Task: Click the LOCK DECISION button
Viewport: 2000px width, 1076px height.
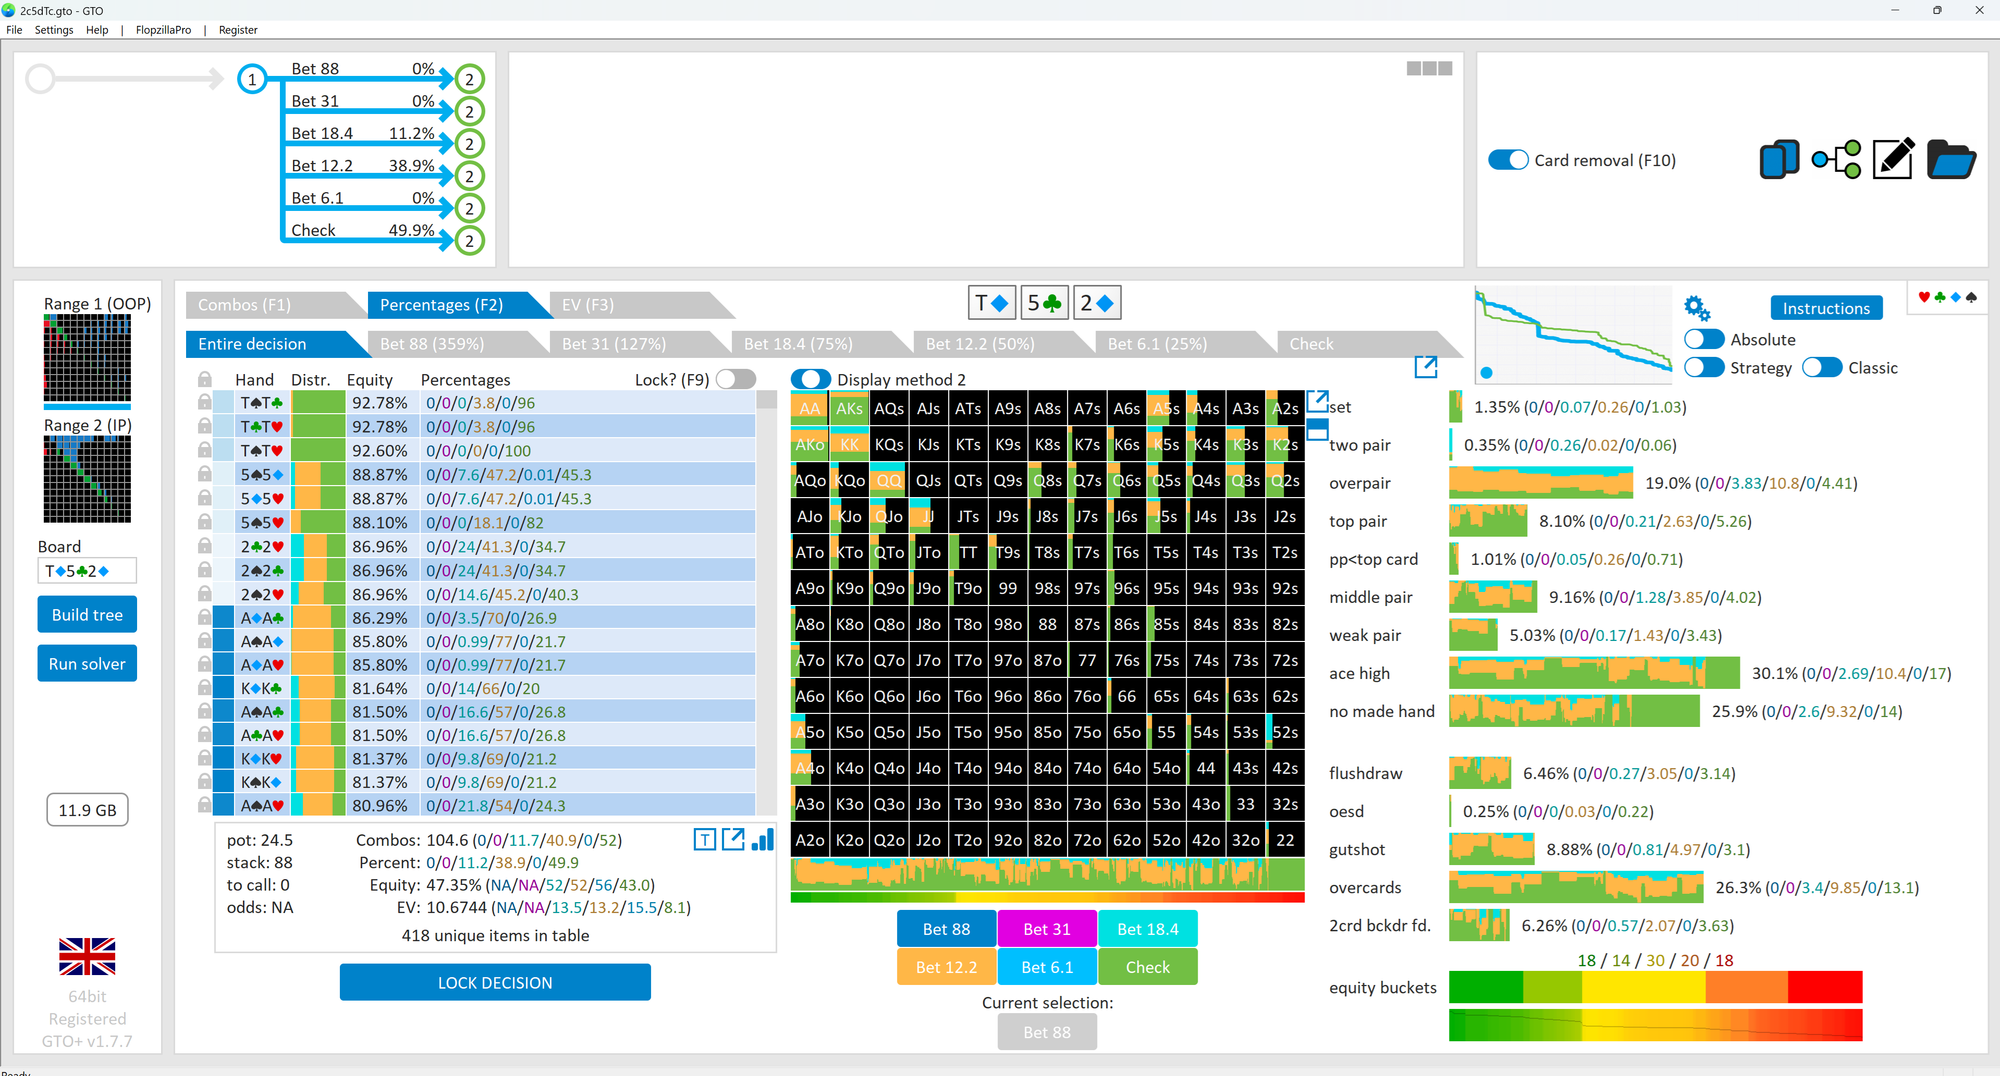Action: (x=495, y=983)
